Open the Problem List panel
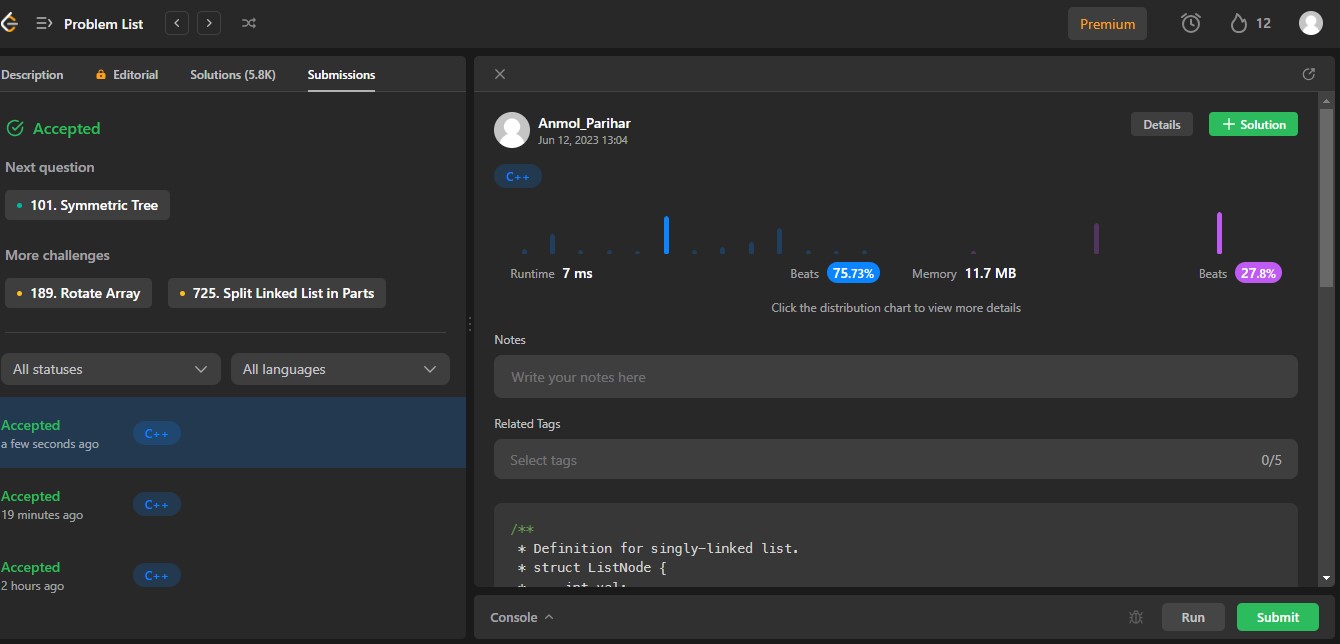Screen dimensions: 1340x644 [x=90, y=23]
